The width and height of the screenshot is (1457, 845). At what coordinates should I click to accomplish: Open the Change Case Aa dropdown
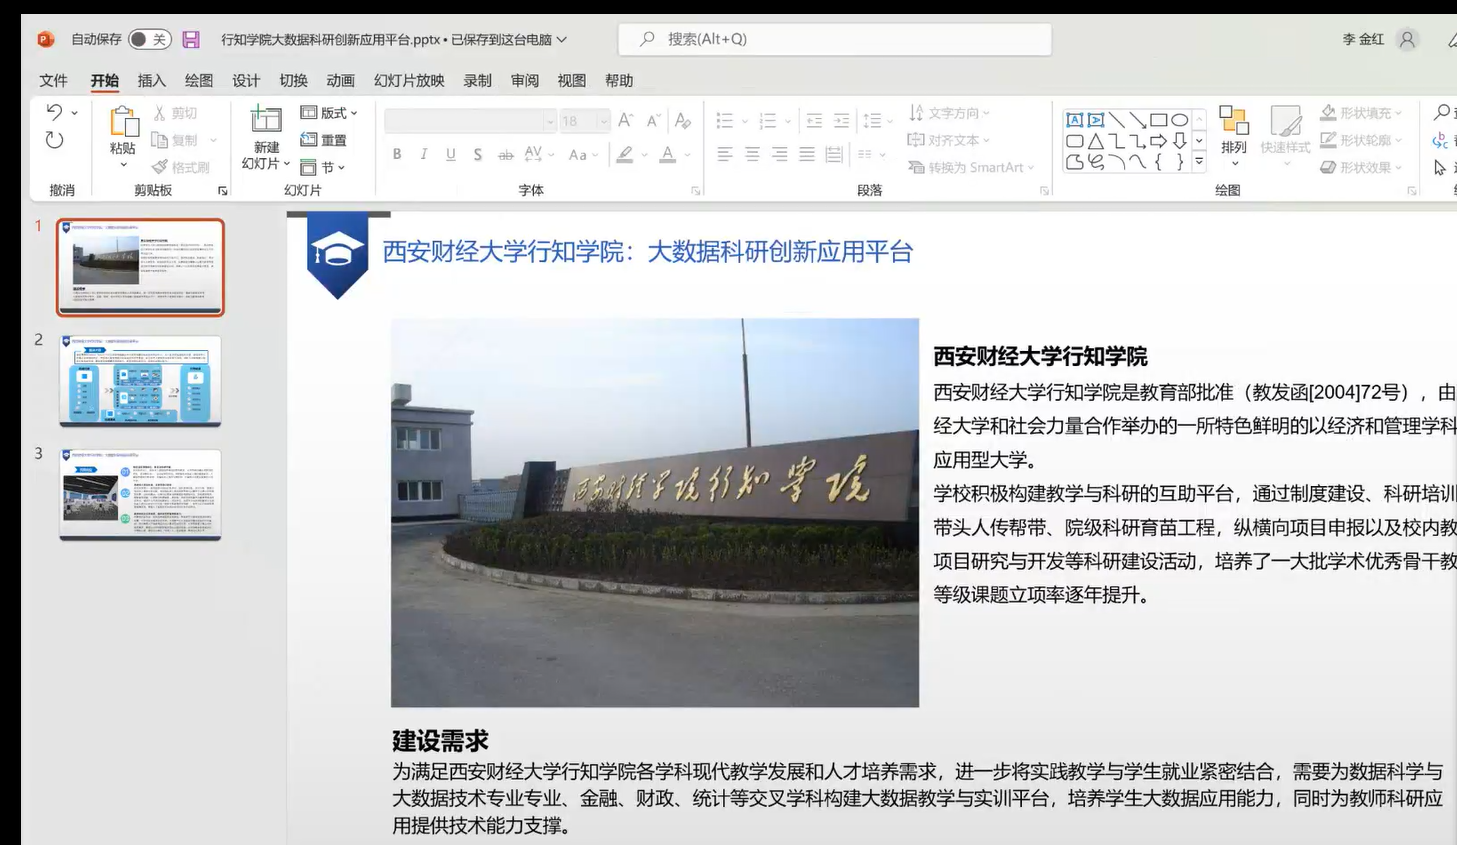click(x=582, y=154)
